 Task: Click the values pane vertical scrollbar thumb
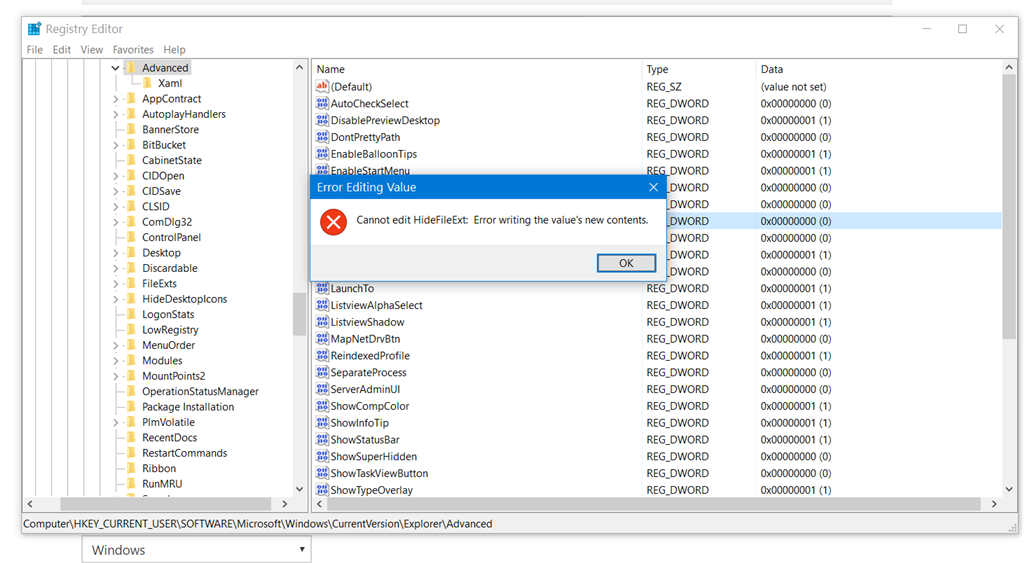[x=1009, y=207]
